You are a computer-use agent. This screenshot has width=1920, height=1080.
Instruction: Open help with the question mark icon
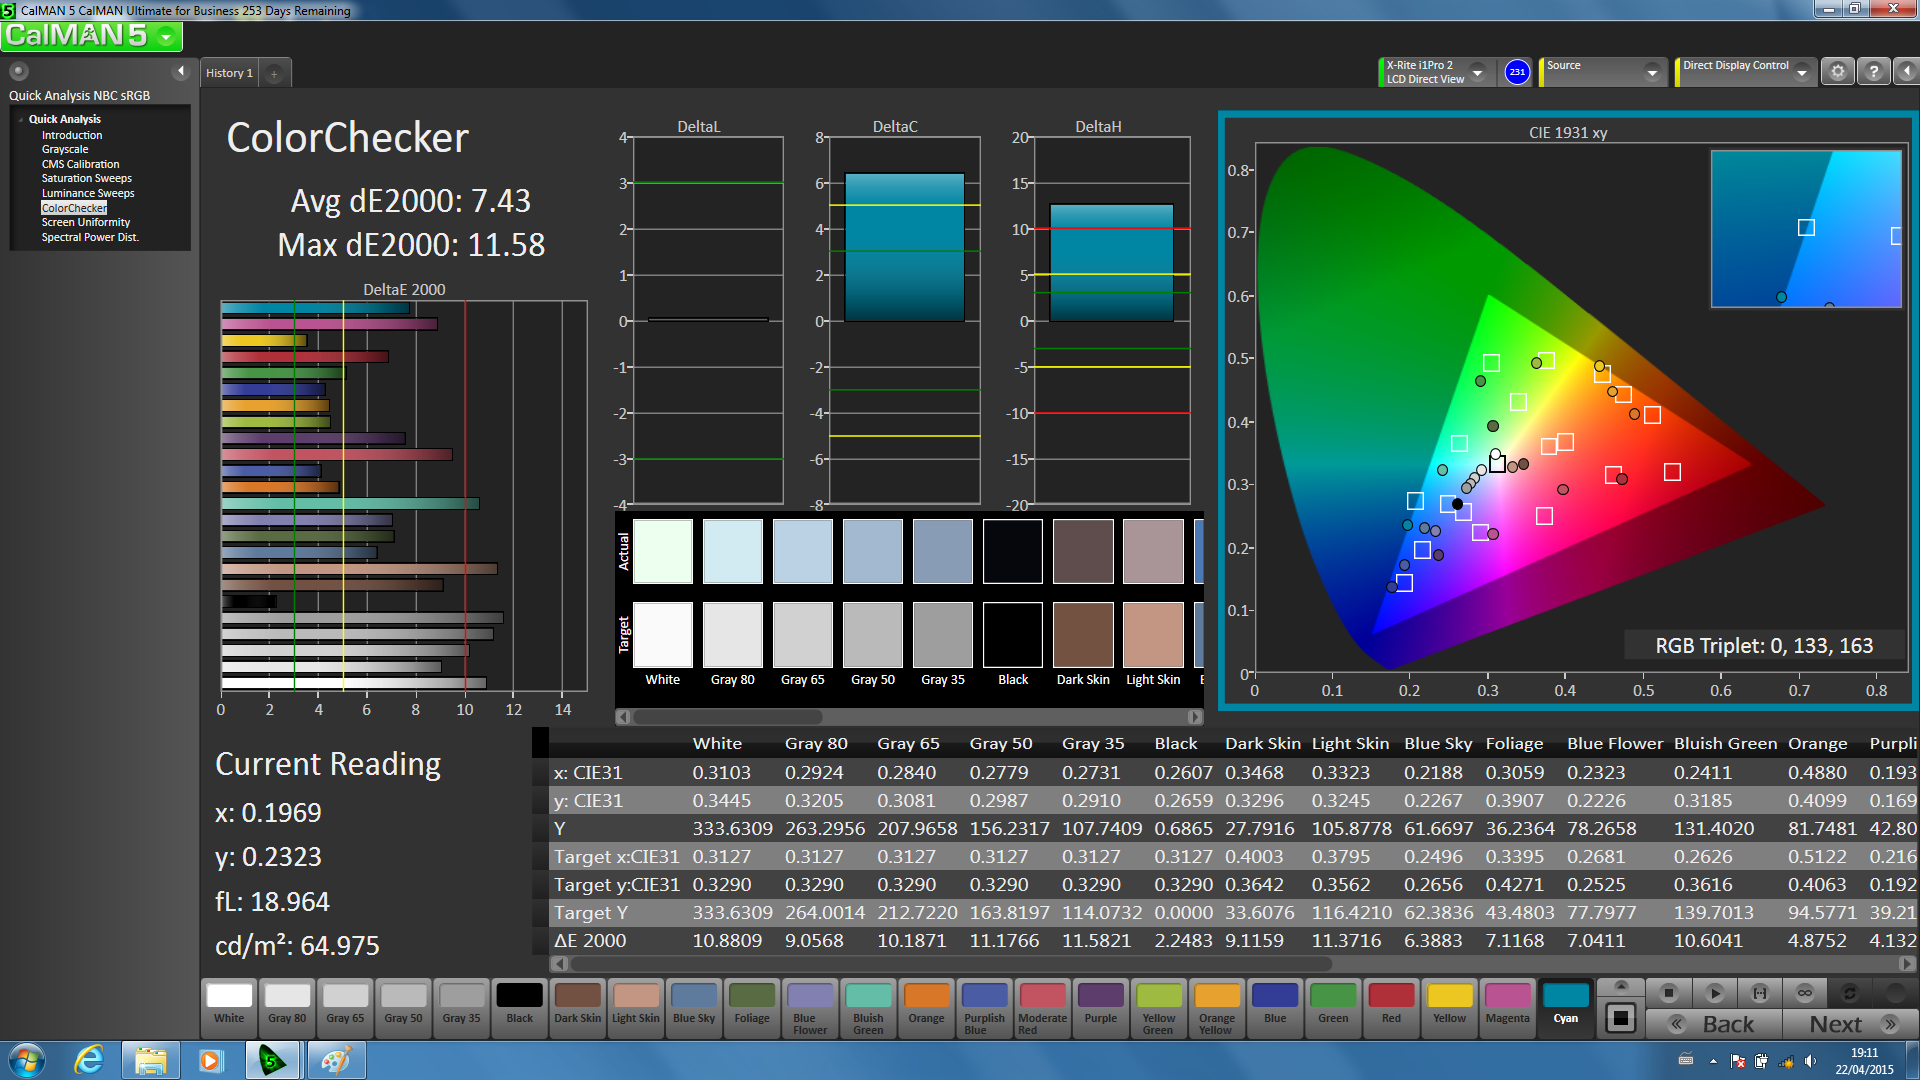pyautogui.click(x=1874, y=72)
